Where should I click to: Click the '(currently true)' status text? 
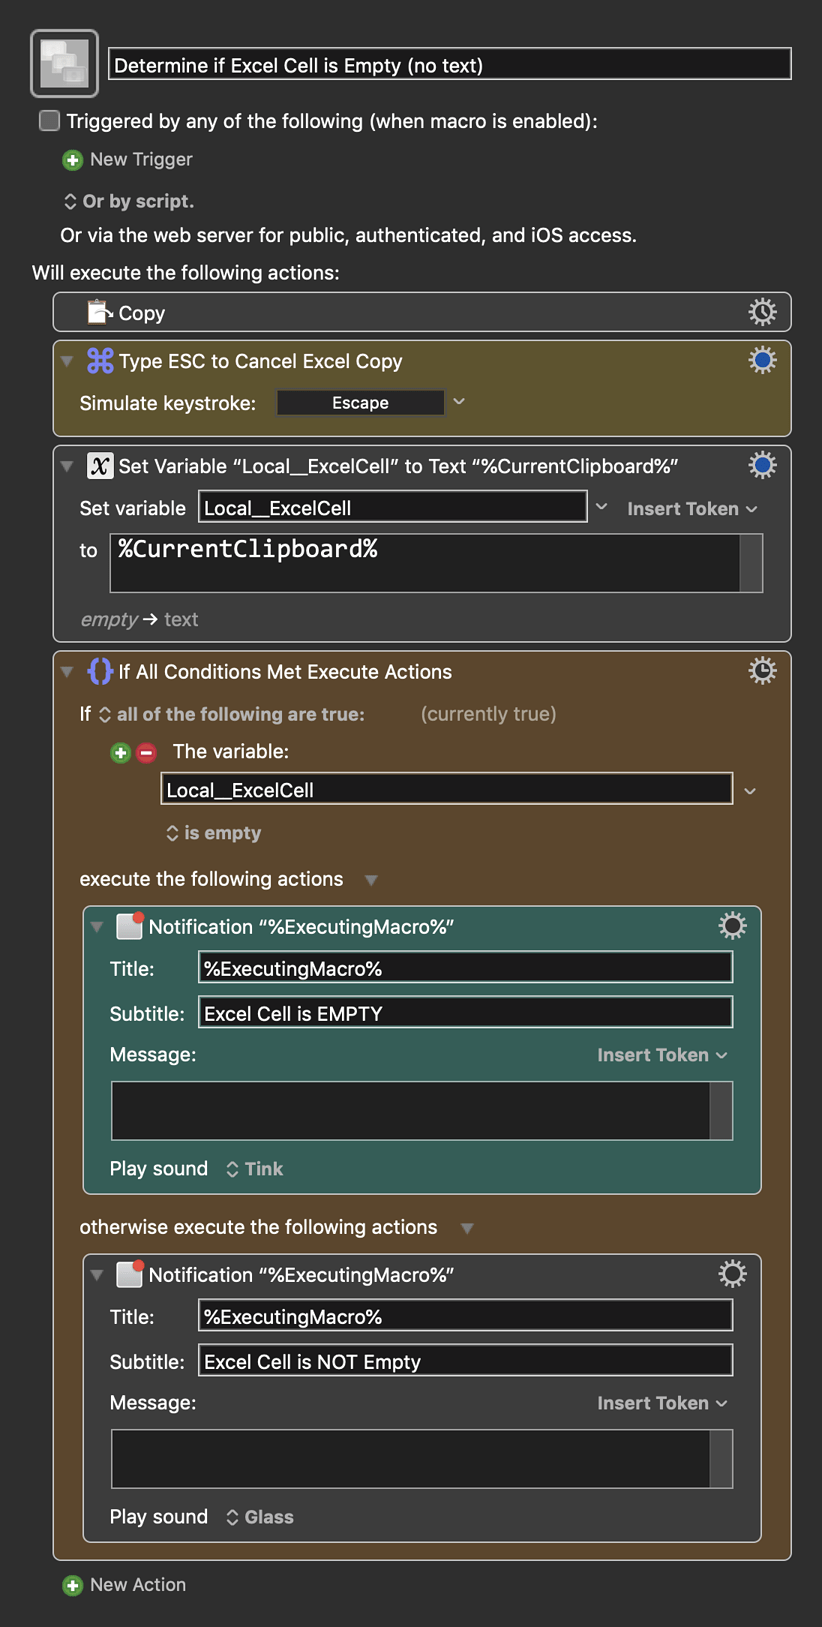point(488,714)
